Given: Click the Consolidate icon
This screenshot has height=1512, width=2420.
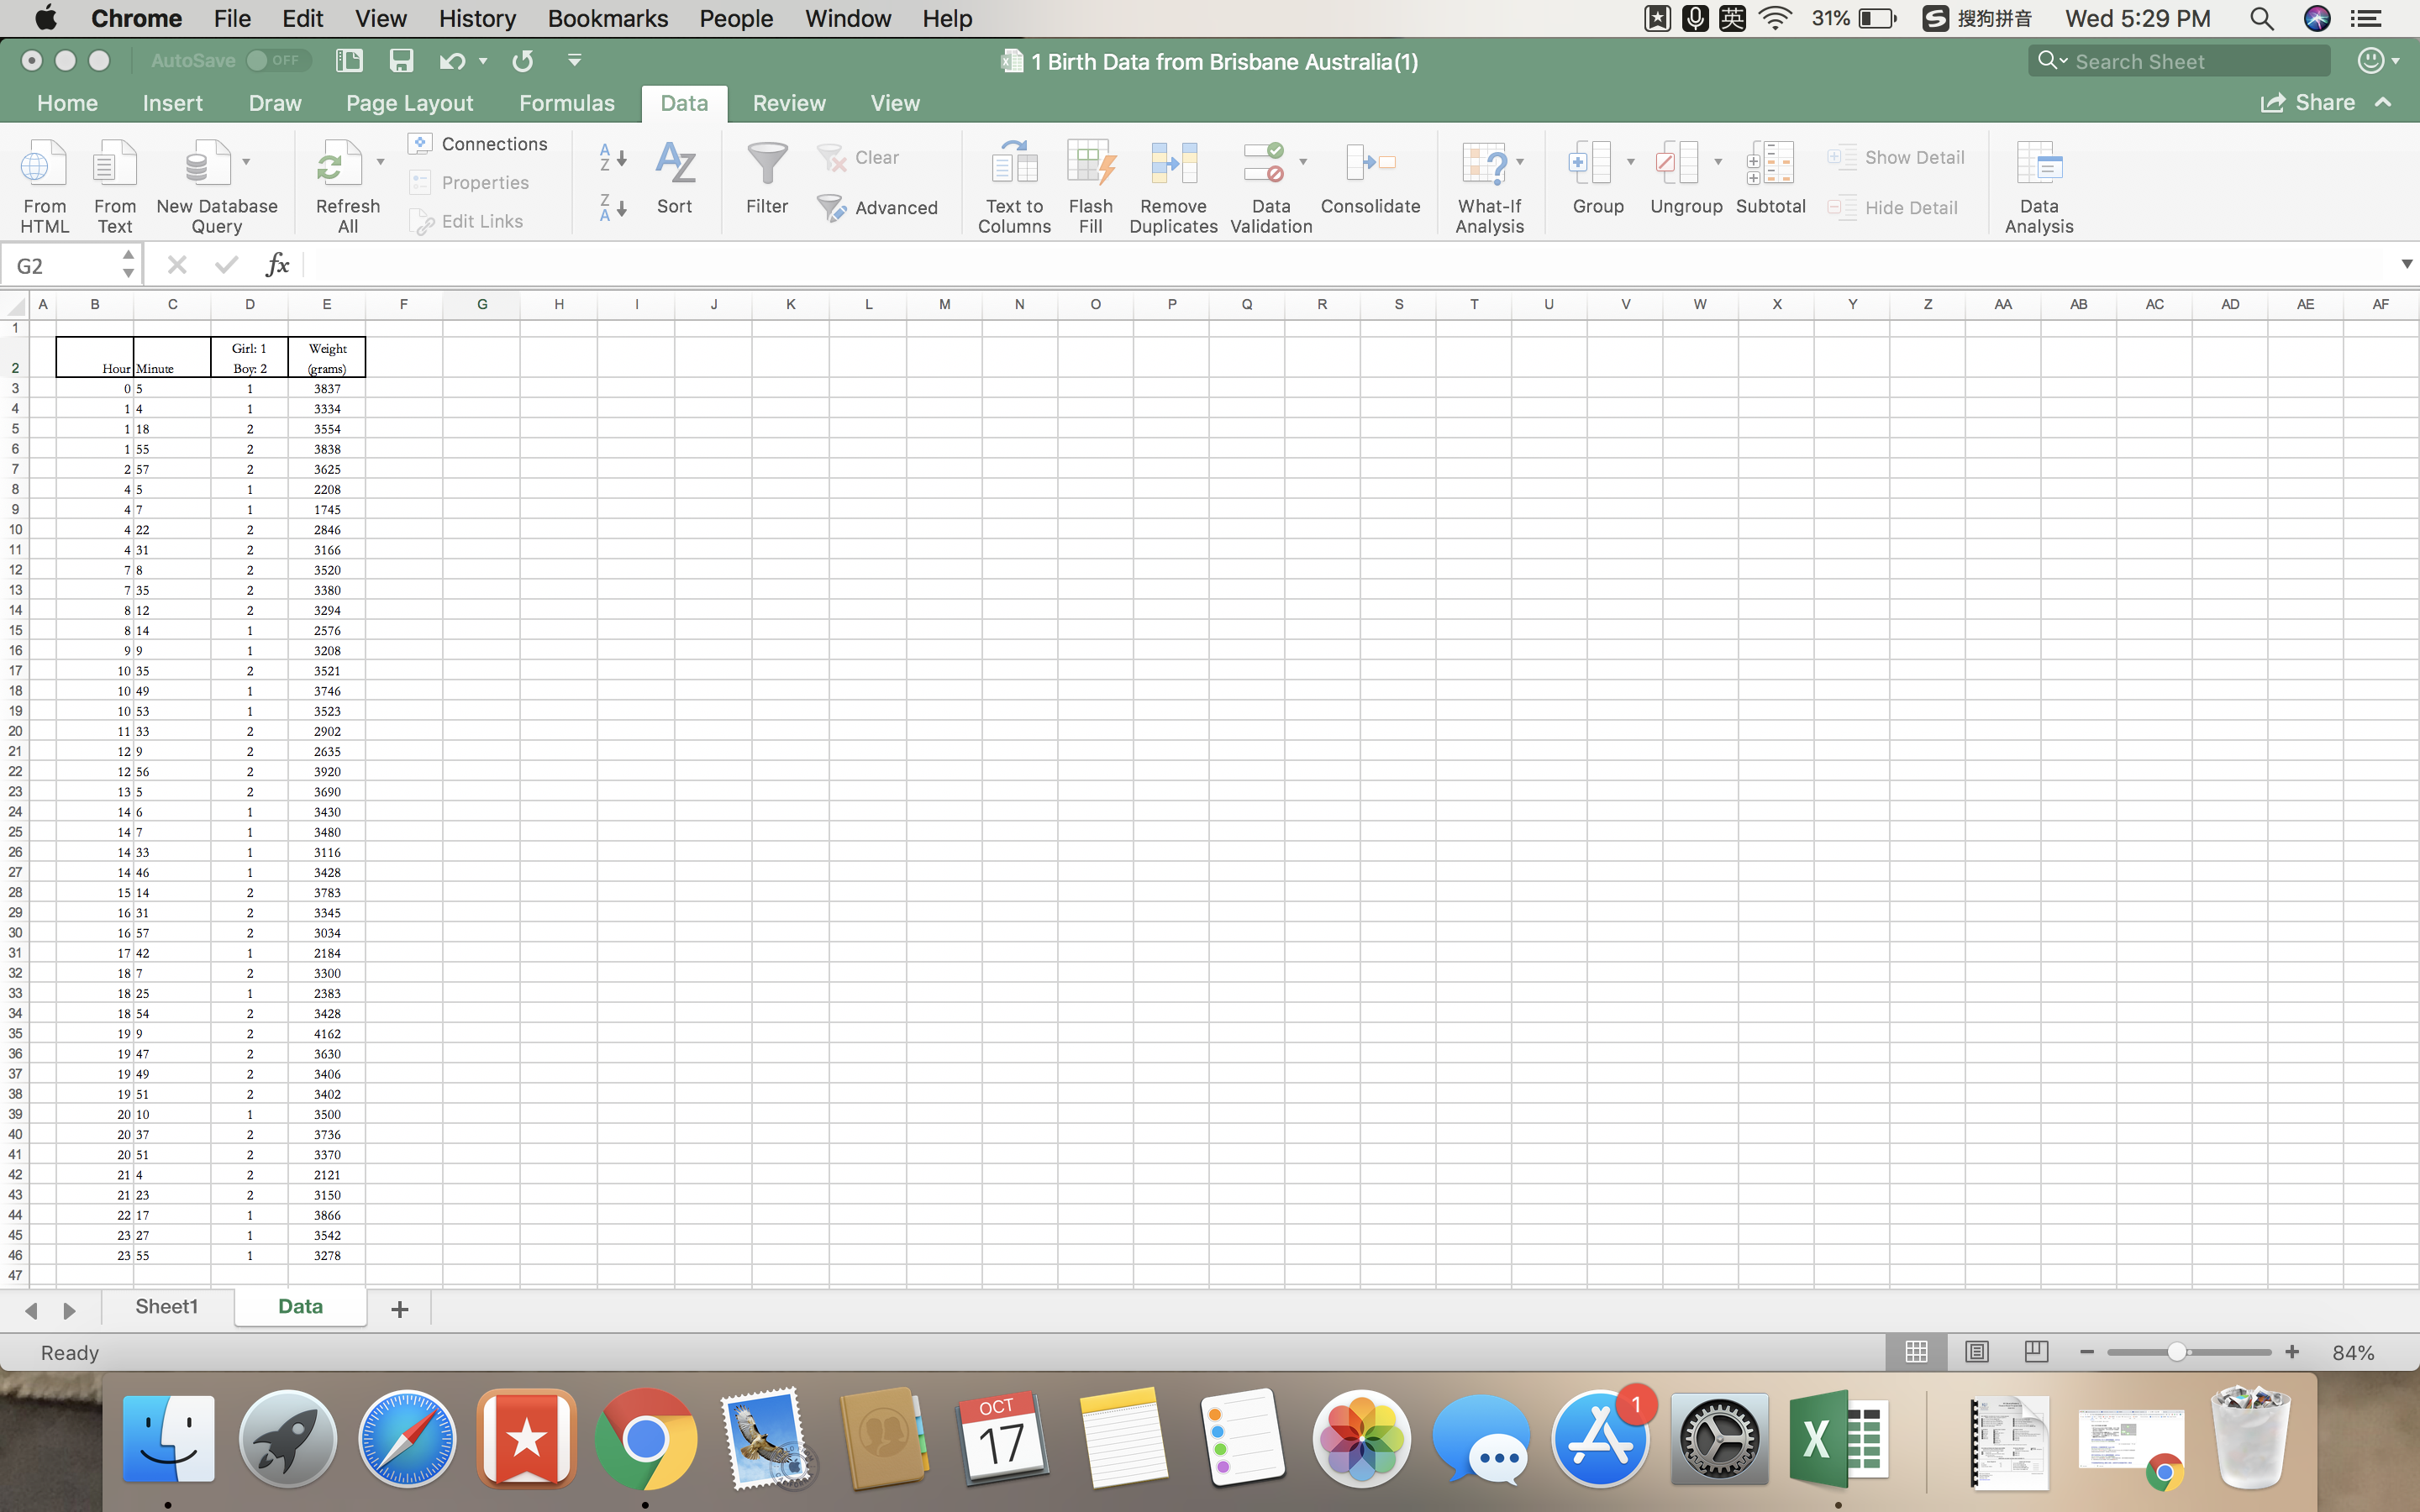Looking at the screenshot, I should 1369,164.
